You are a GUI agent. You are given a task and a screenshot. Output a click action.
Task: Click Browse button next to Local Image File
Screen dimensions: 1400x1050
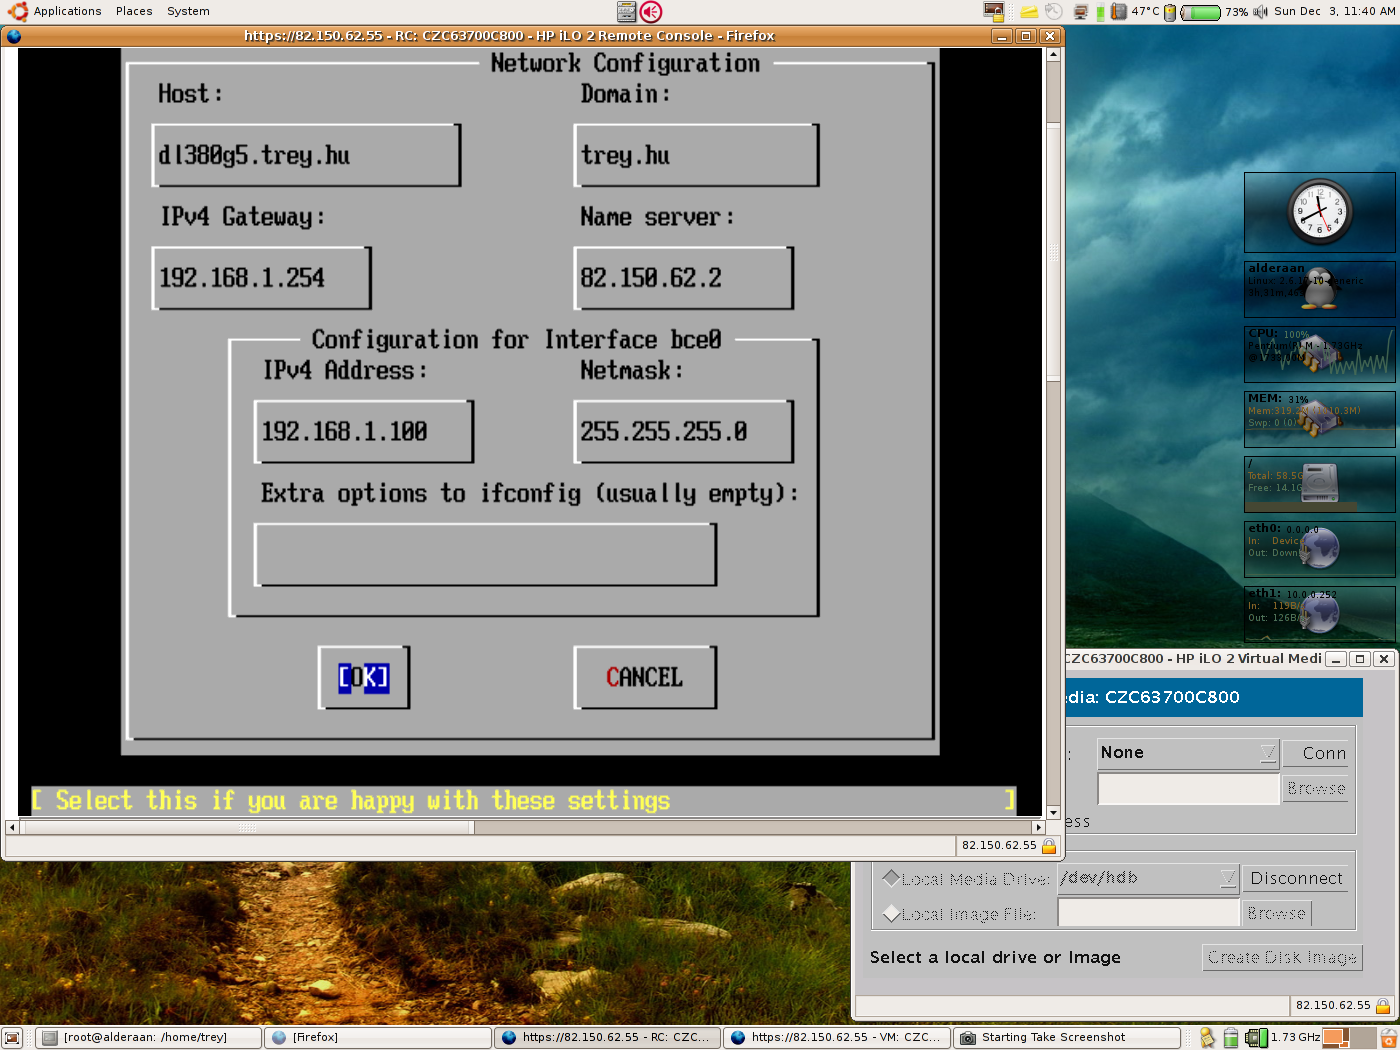tap(1276, 913)
